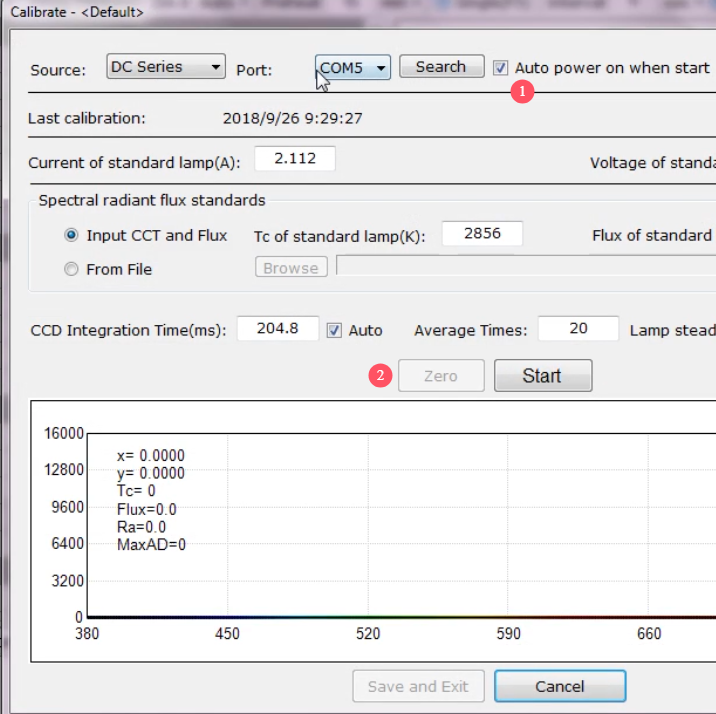Click the x= 0.0000 readout in the chart
The width and height of the screenshot is (716, 714).
151,456
